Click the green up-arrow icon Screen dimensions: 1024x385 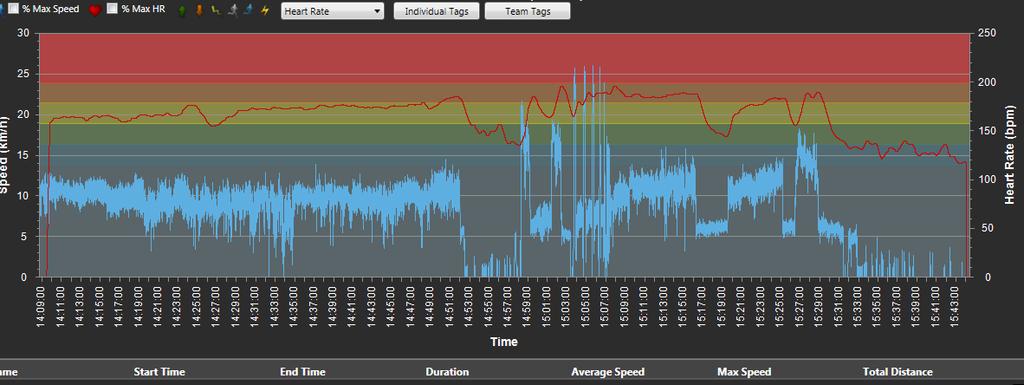[182, 10]
